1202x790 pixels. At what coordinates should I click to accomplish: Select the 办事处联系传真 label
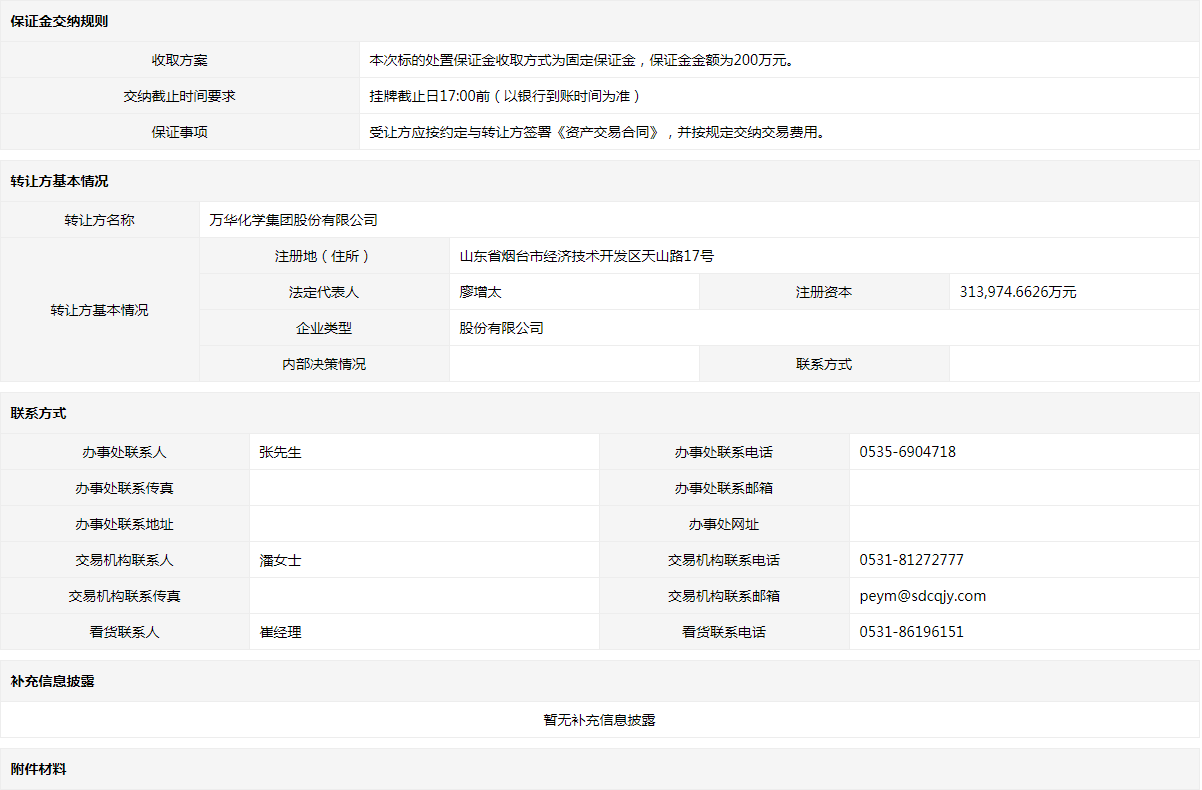point(125,488)
